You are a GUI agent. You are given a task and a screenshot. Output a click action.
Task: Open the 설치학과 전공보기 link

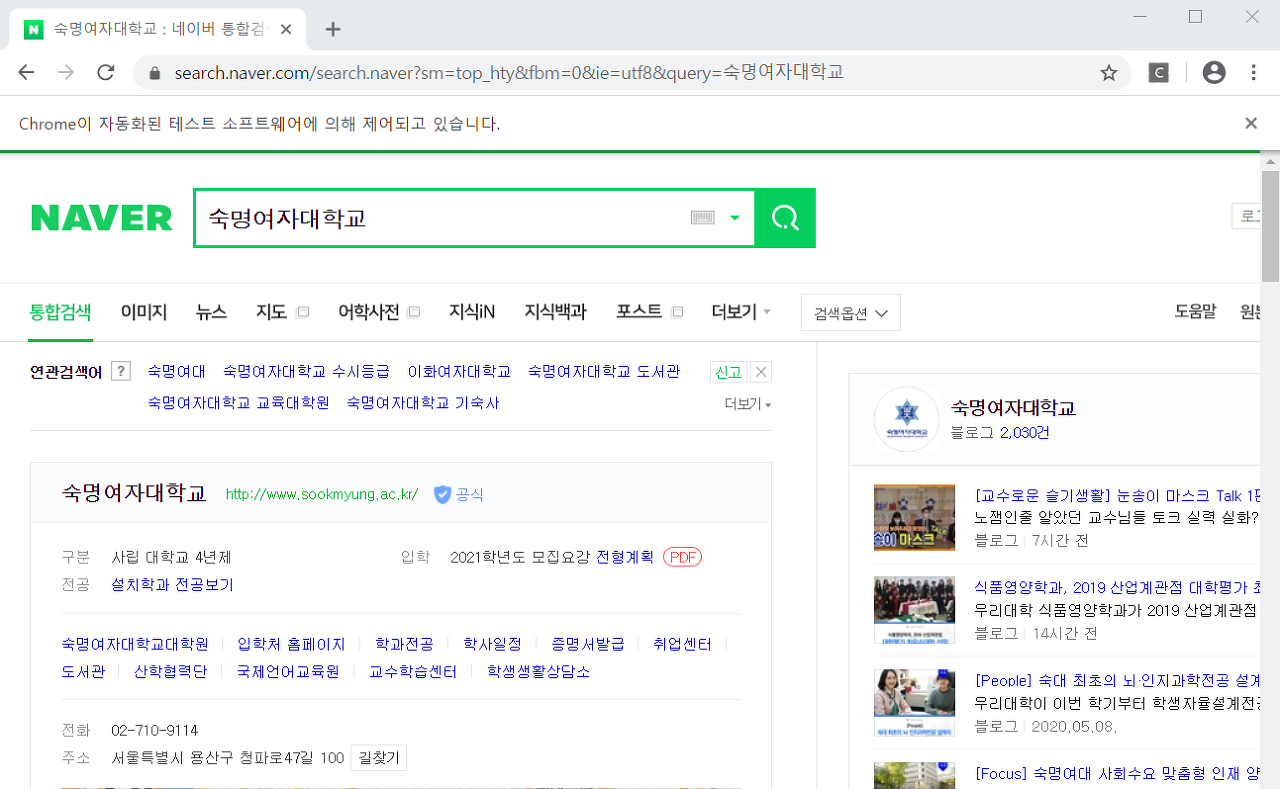(x=172, y=584)
